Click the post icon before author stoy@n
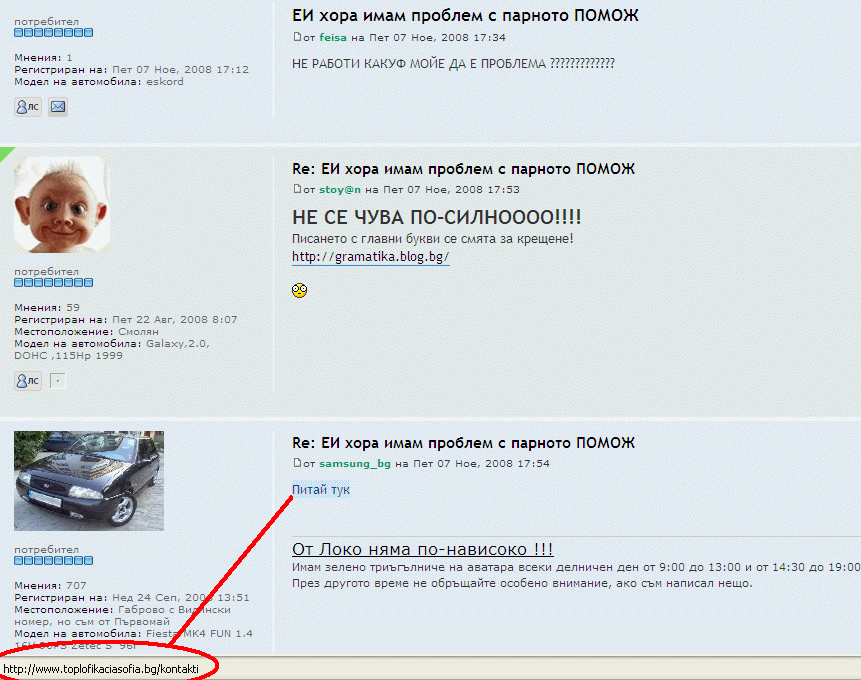Image resolution: width=861 pixels, height=680 pixels. pyautogui.click(x=297, y=189)
